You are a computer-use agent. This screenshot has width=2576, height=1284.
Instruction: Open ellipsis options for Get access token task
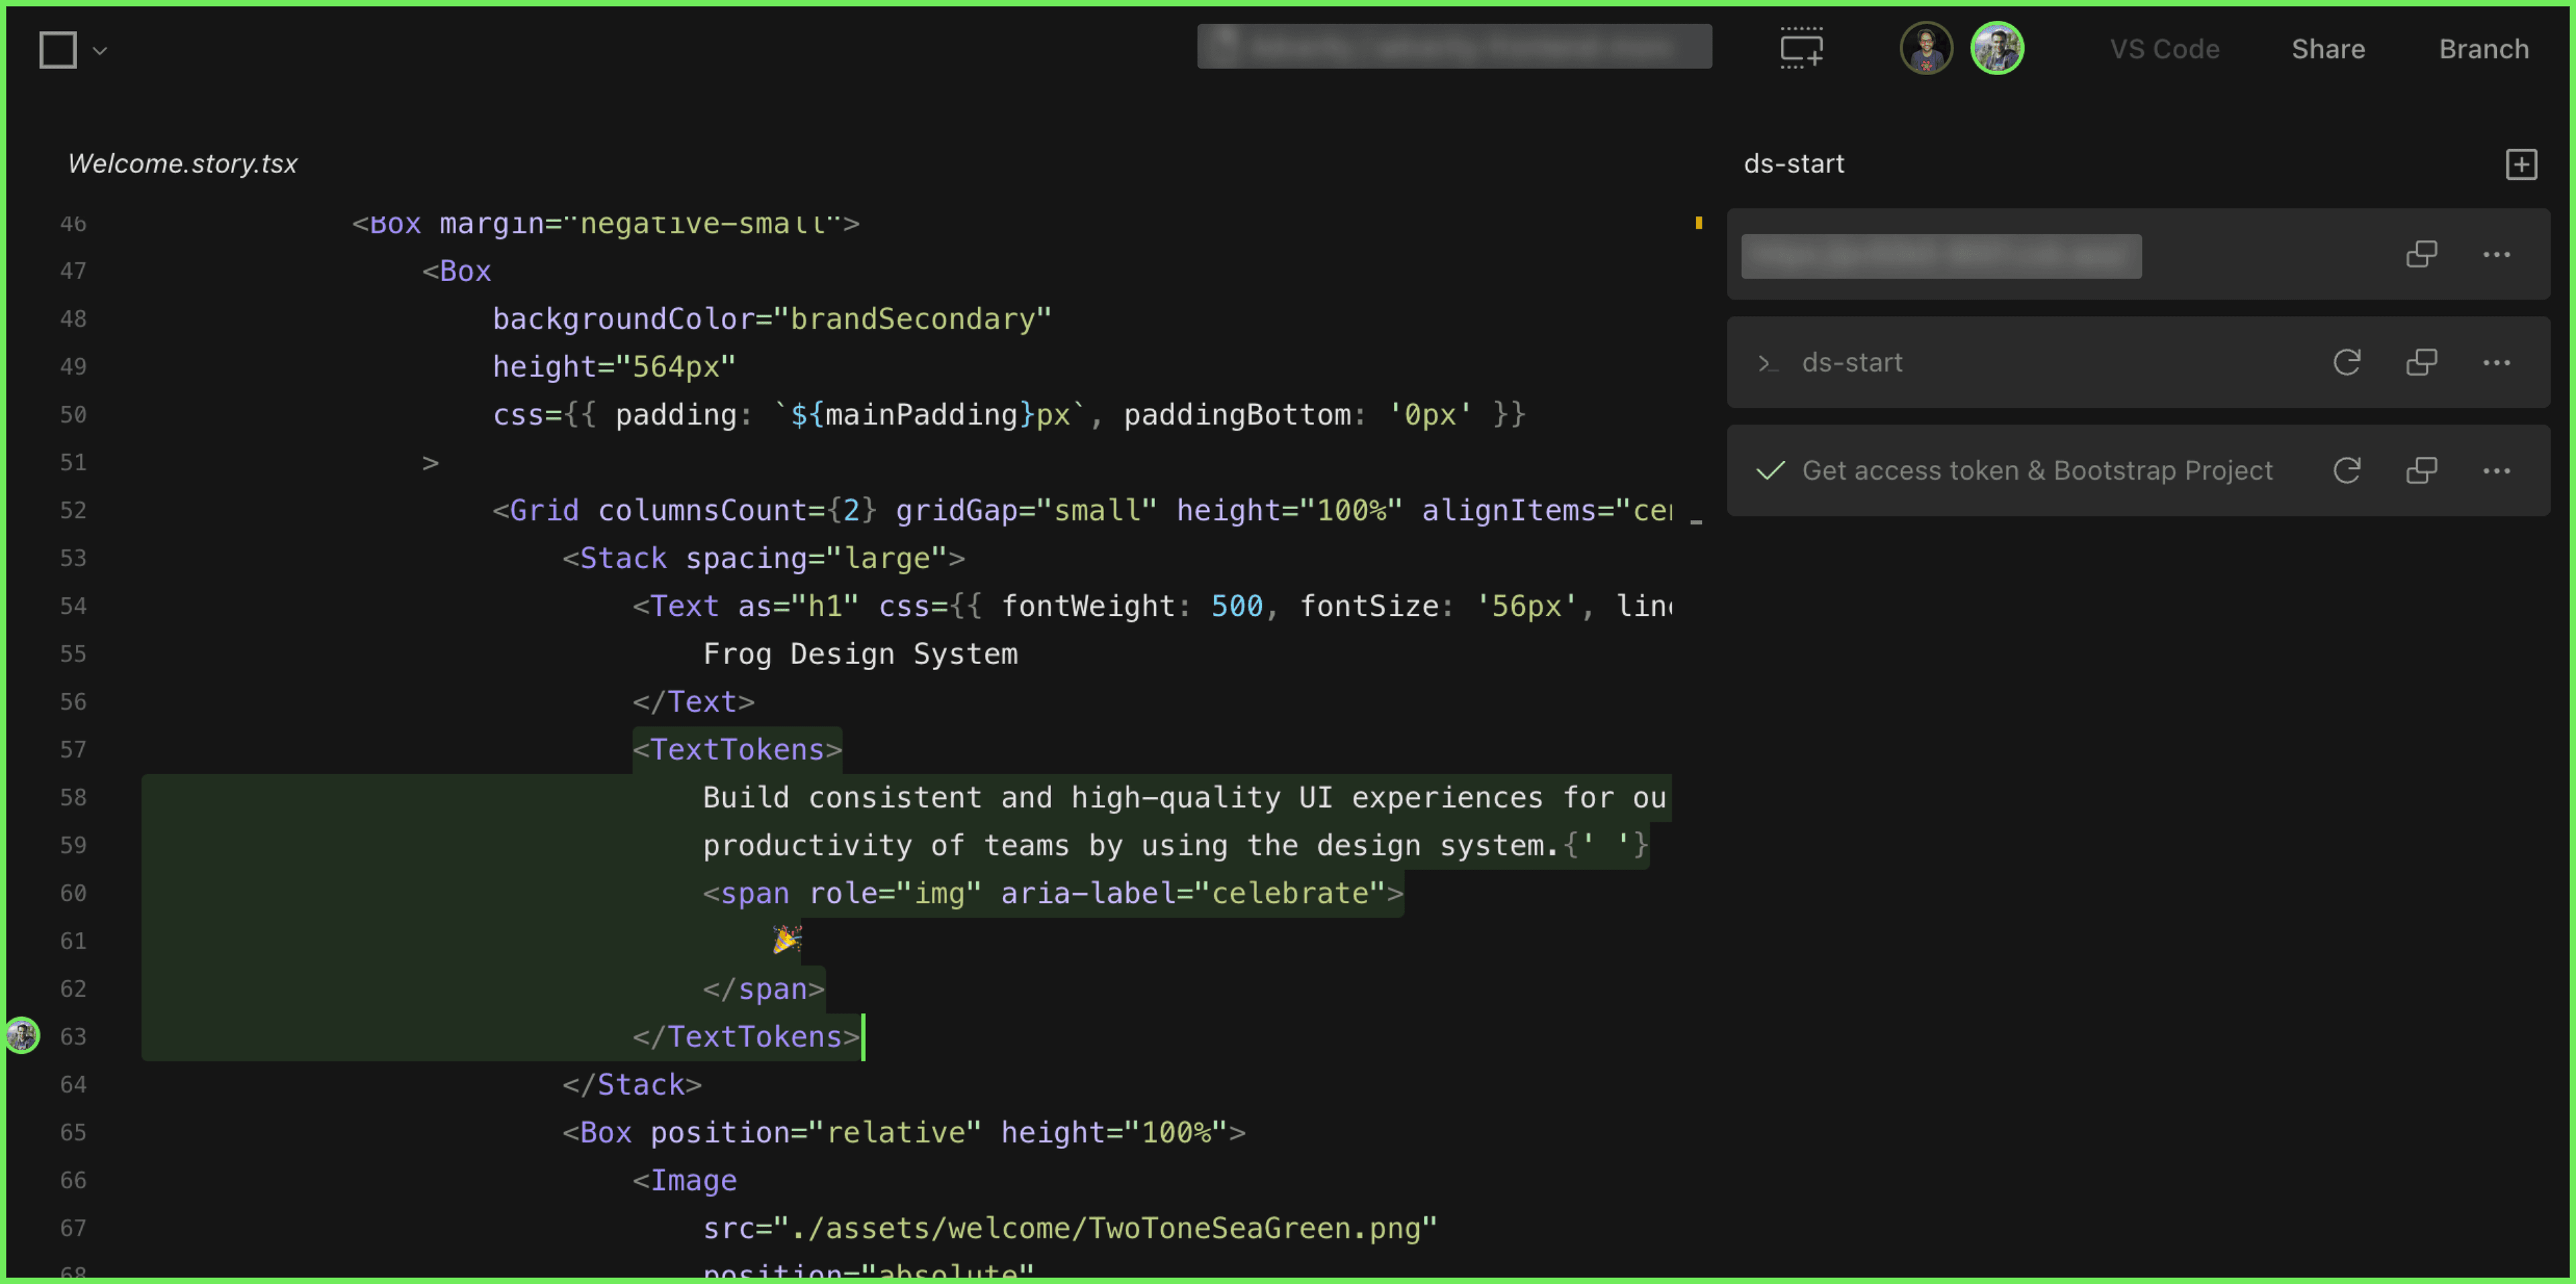(x=2497, y=470)
